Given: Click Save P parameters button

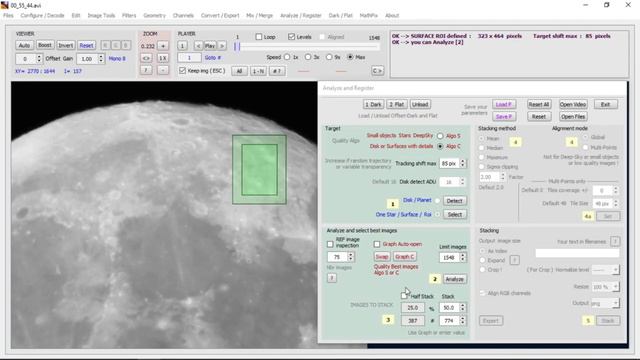Looking at the screenshot, I should point(504,117).
